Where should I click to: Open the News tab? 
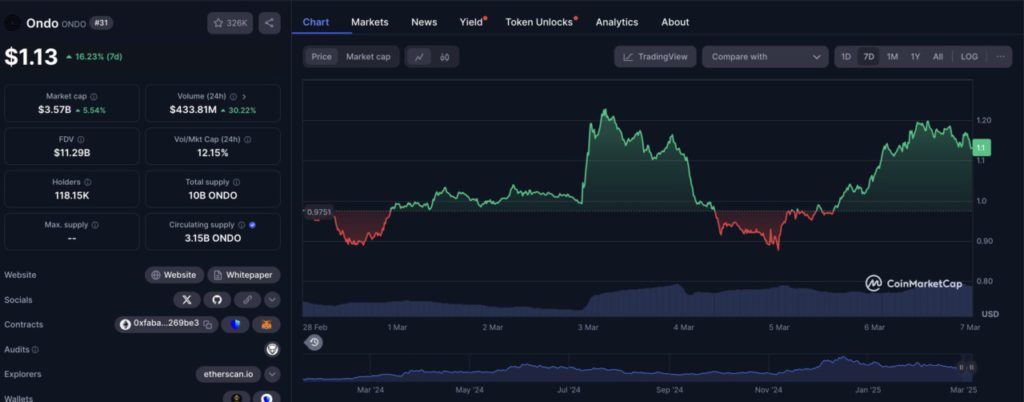424,22
